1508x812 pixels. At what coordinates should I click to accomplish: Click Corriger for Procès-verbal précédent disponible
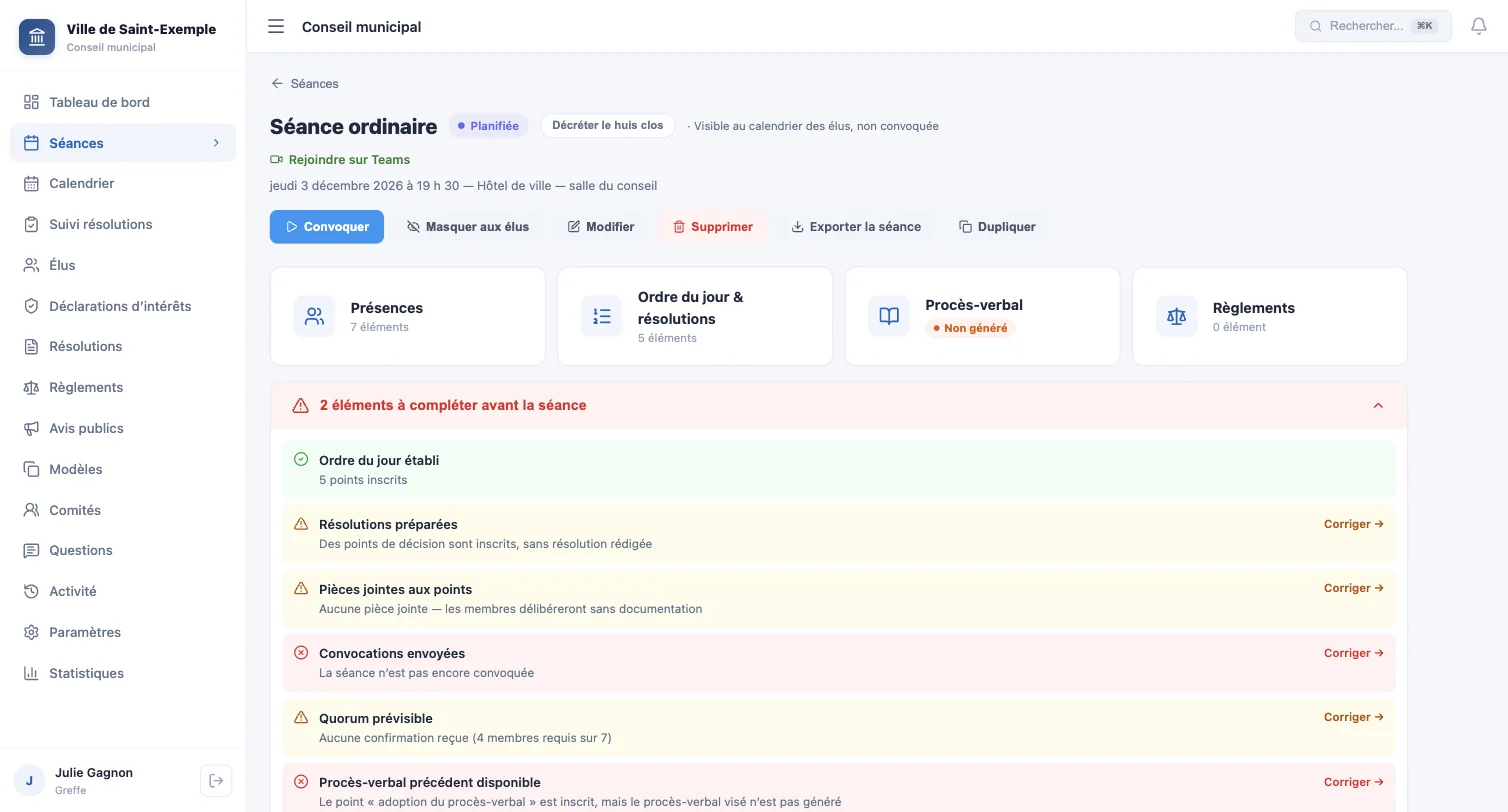(x=1354, y=782)
